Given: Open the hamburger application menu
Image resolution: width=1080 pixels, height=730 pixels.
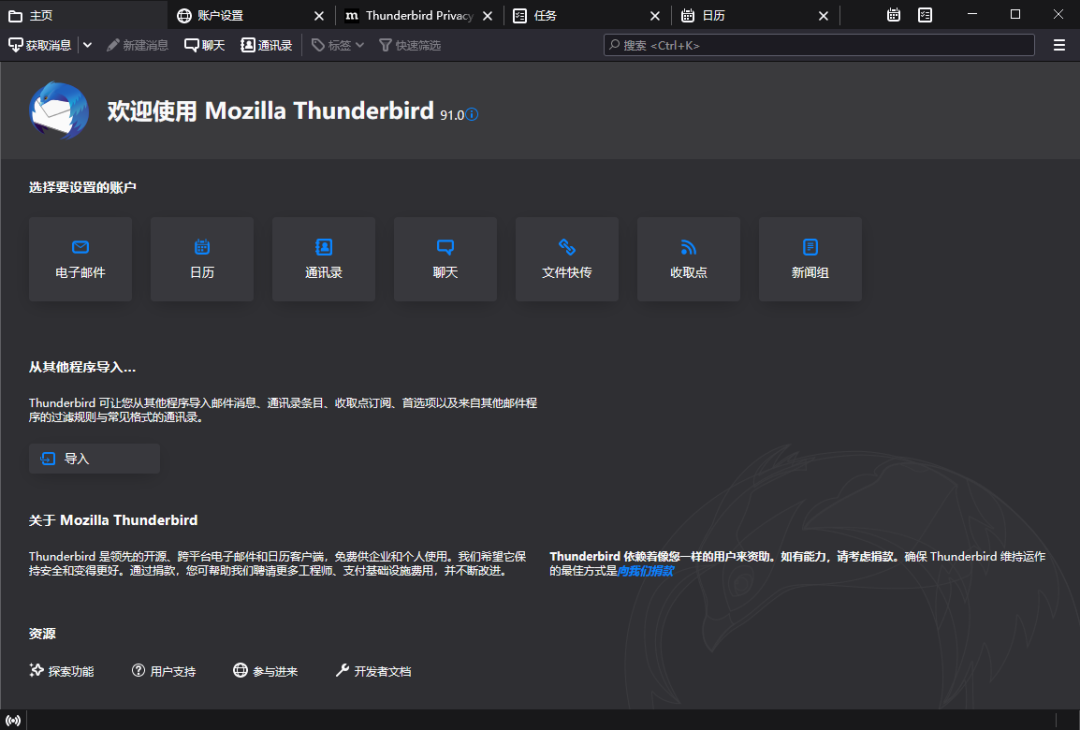Looking at the screenshot, I should coord(1059,45).
